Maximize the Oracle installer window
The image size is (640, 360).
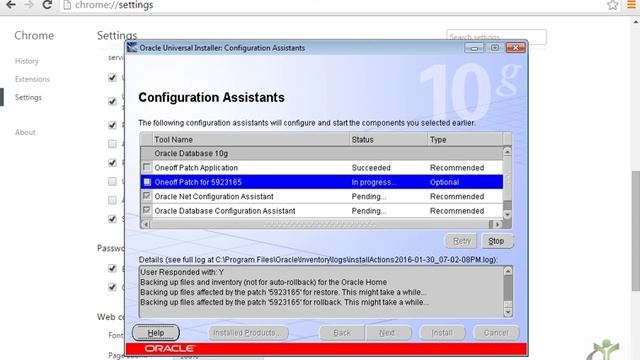[495, 48]
